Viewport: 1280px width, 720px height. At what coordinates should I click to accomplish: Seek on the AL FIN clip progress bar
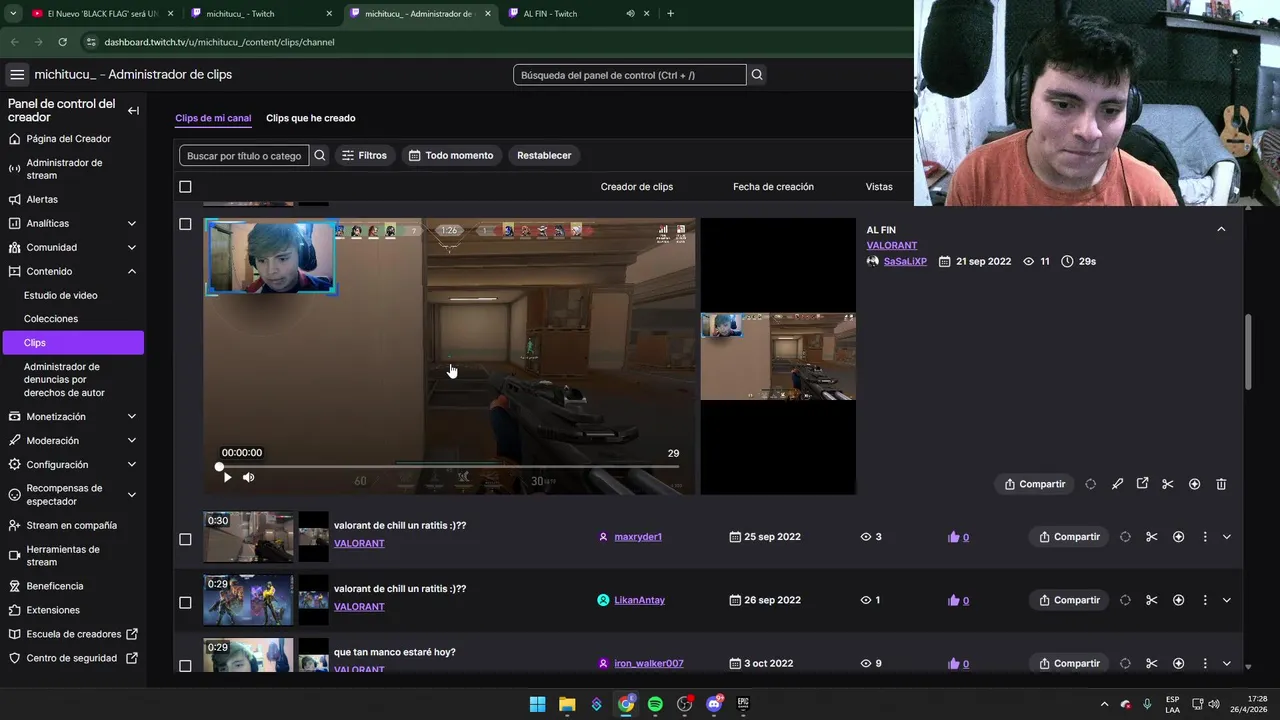pyautogui.click(x=449, y=466)
